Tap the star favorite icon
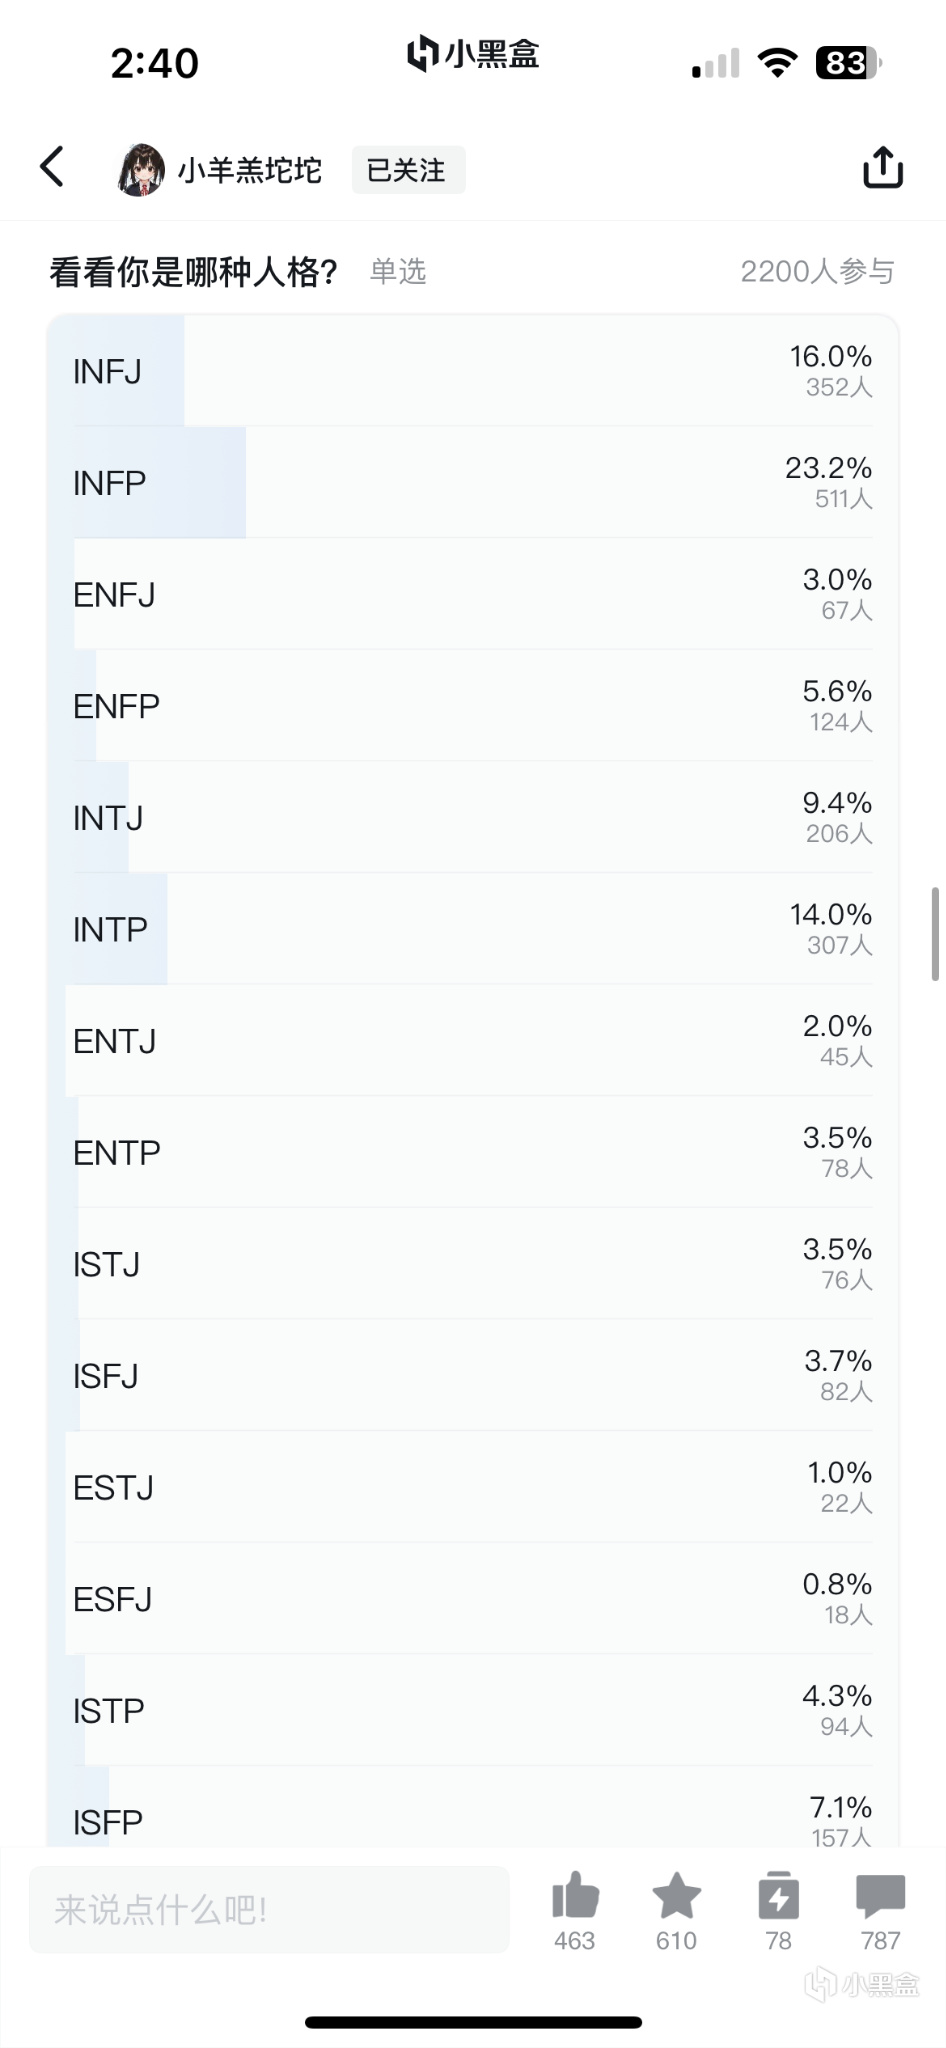Viewport: 946px width, 2048px height. coord(676,1894)
